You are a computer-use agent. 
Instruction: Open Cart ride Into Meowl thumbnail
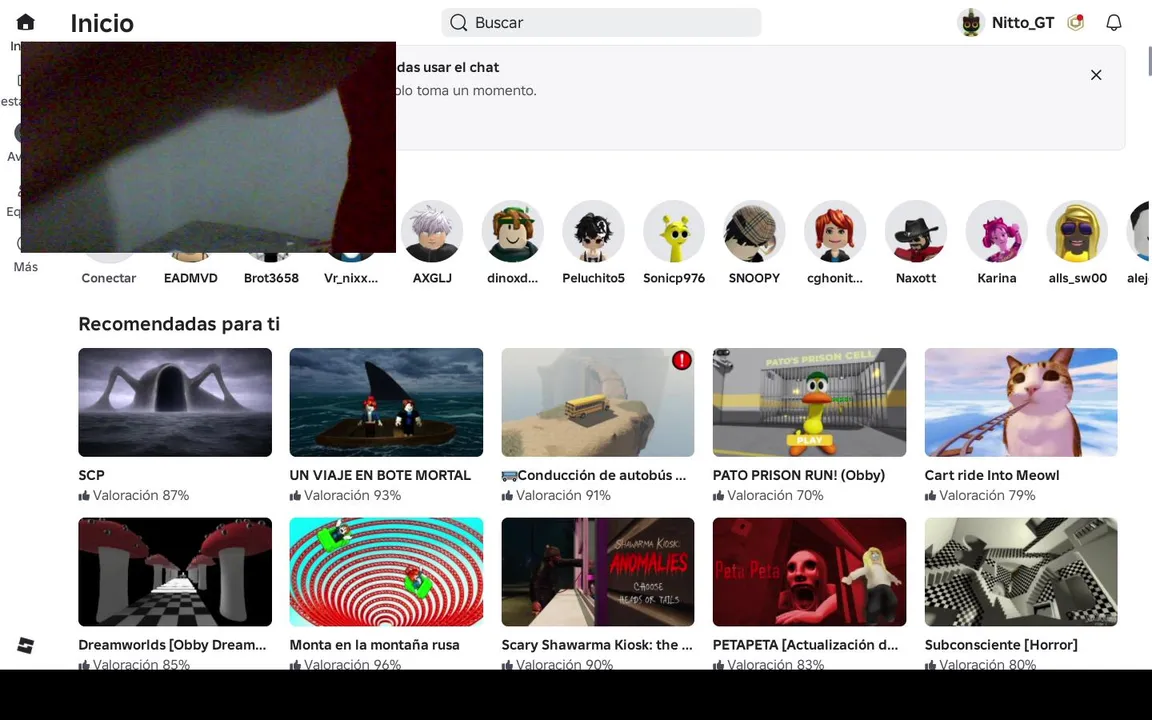tap(1021, 402)
